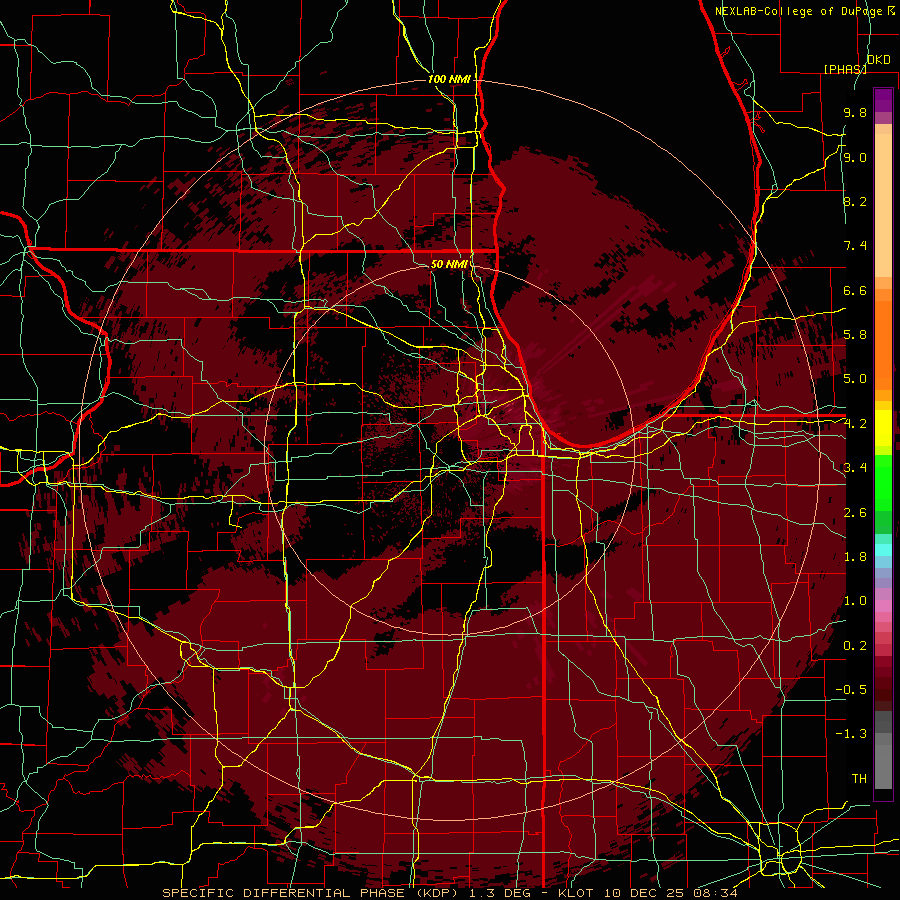900x900 pixels.
Task: Click the 6.6 value on color scale
Action: pyautogui.click(x=855, y=290)
